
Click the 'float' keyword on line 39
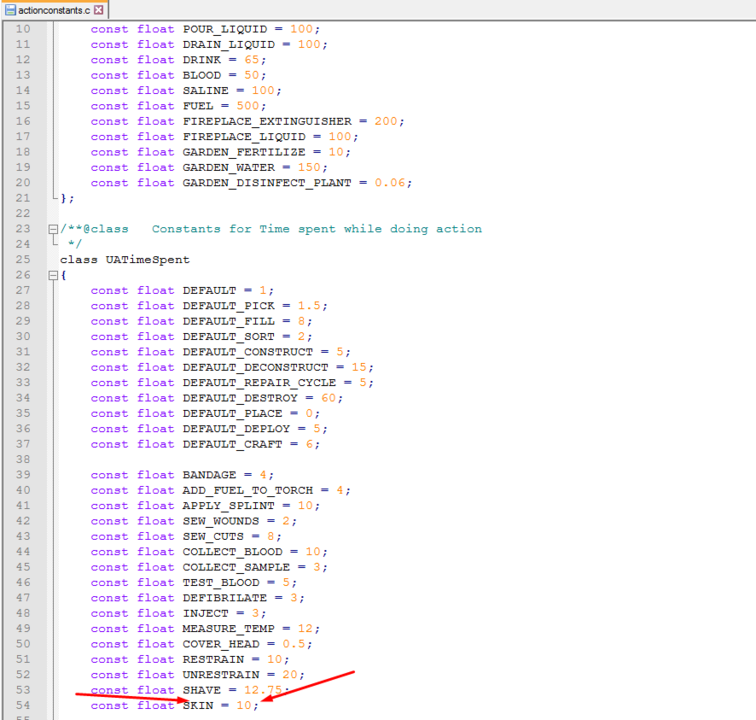click(155, 475)
